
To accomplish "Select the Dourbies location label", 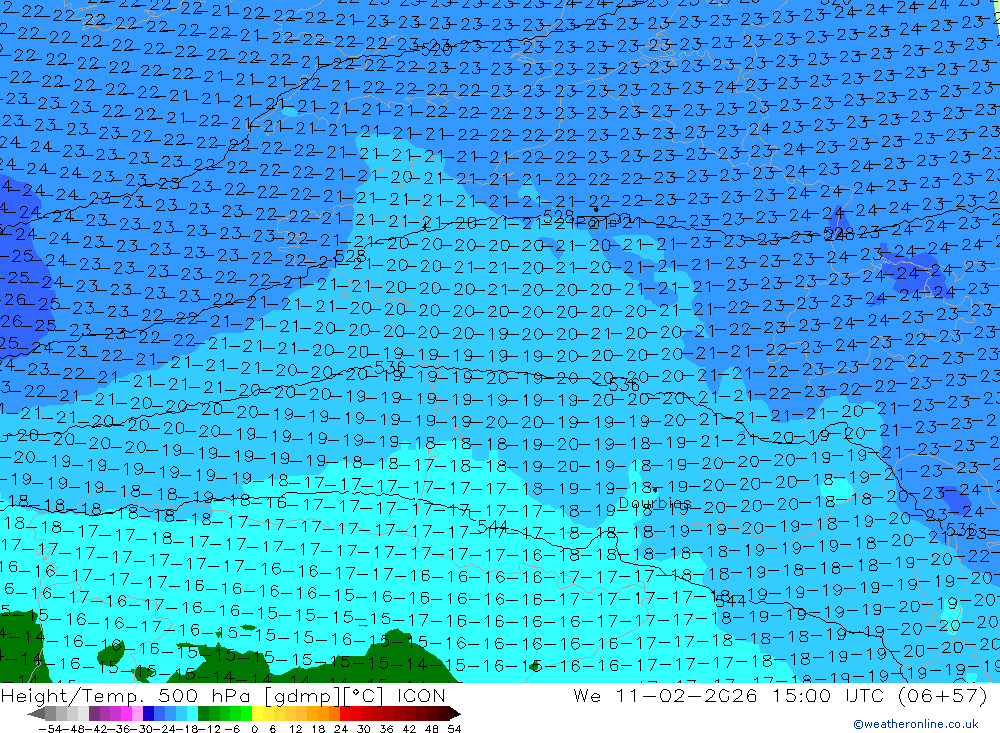I will pos(654,503).
